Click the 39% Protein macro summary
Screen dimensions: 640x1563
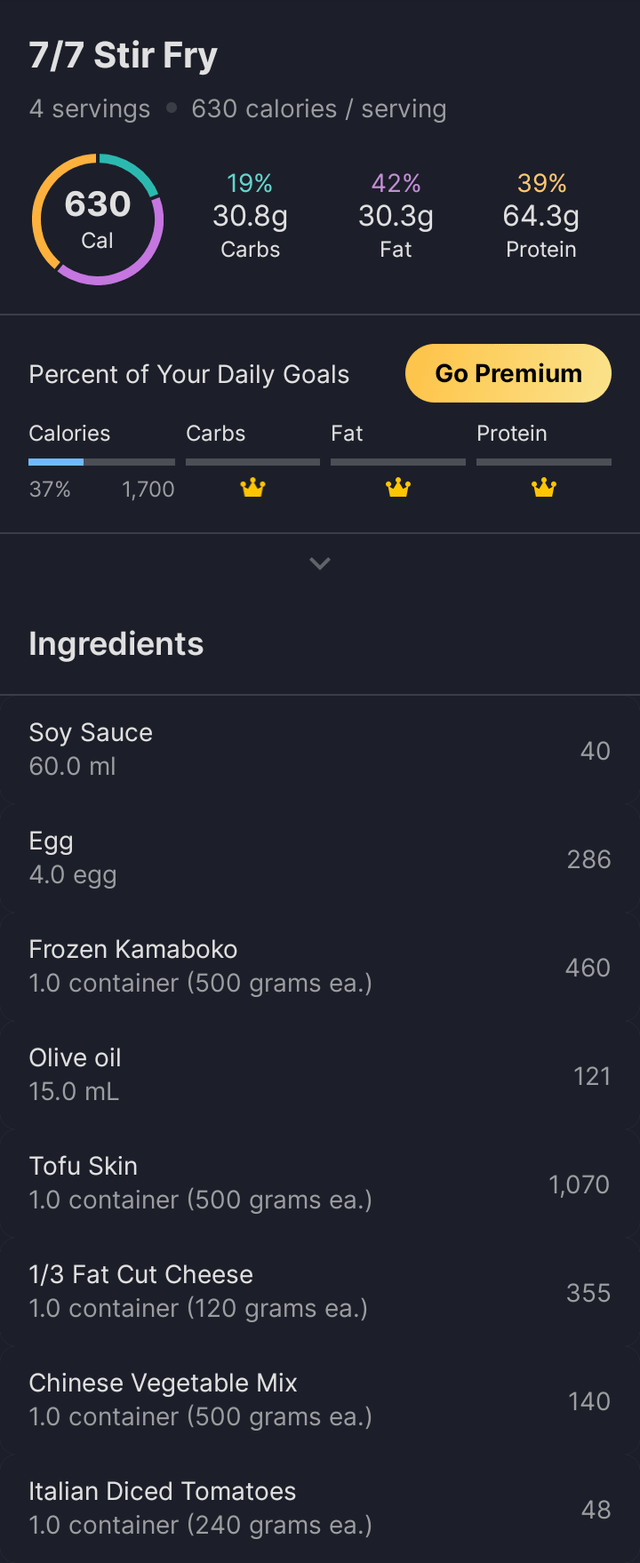pyautogui.click(x=541, y=216)
